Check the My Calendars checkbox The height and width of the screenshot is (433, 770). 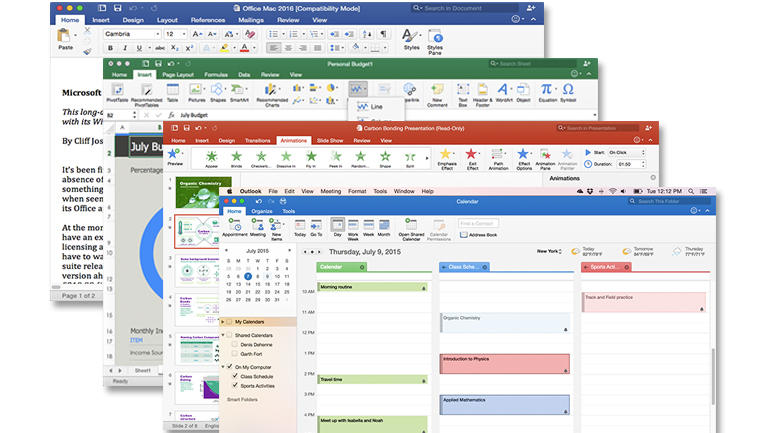(x=229, y=322)
